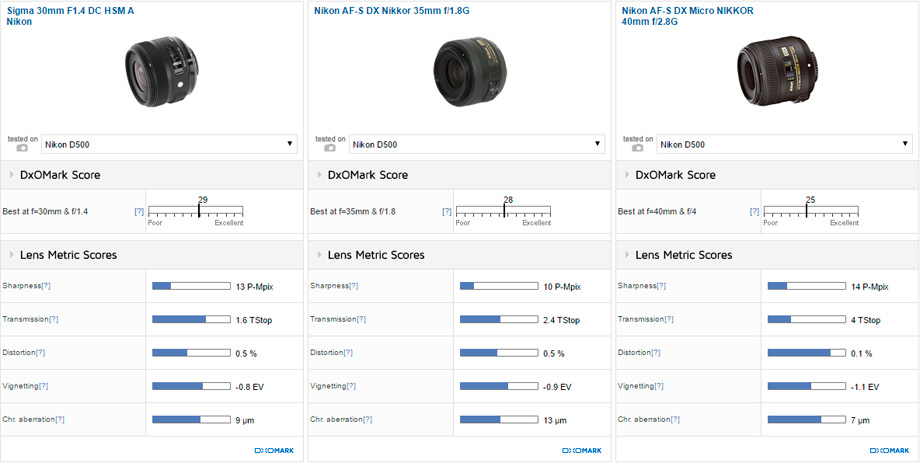Click Chr. aberration help [?] in Micro NIKKOR 40mm column
This screenshot has width=920, height=463.
point(675,420)
